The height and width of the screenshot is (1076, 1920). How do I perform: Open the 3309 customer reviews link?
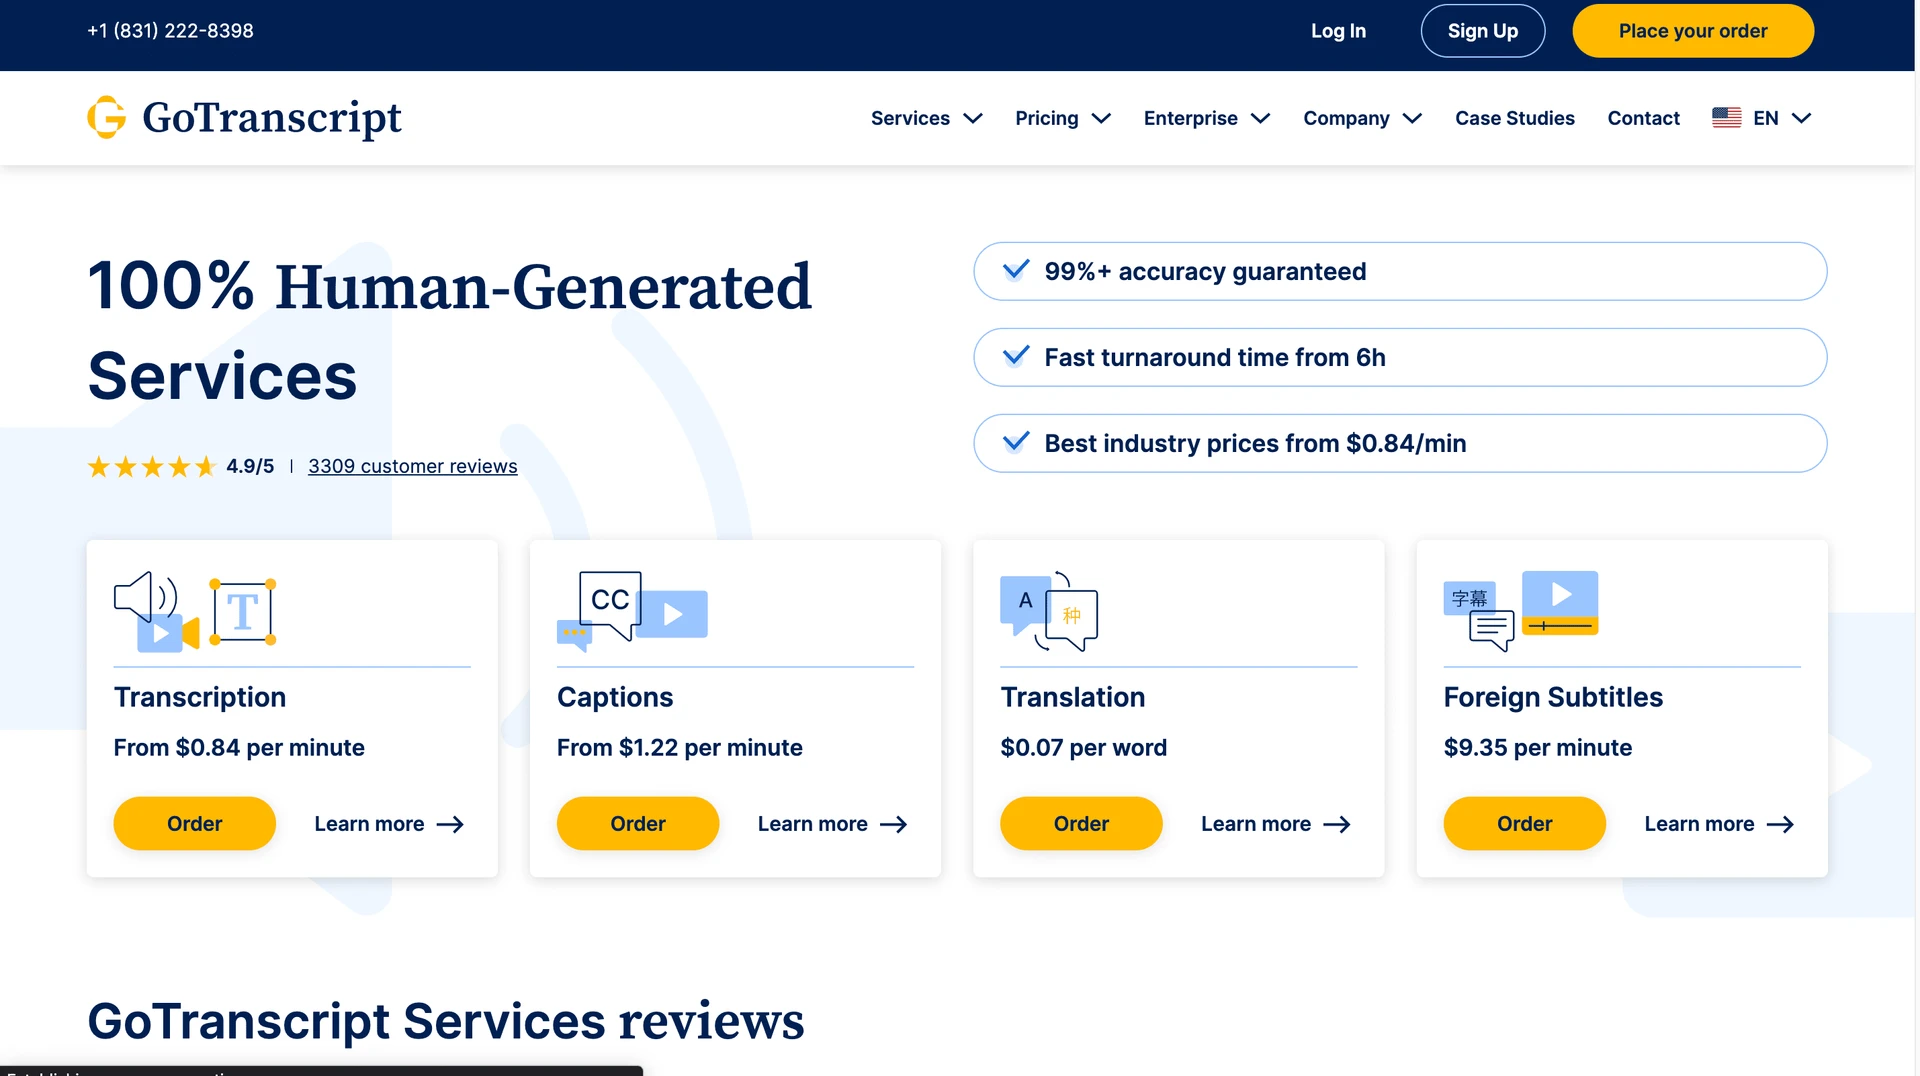[412, 467]
